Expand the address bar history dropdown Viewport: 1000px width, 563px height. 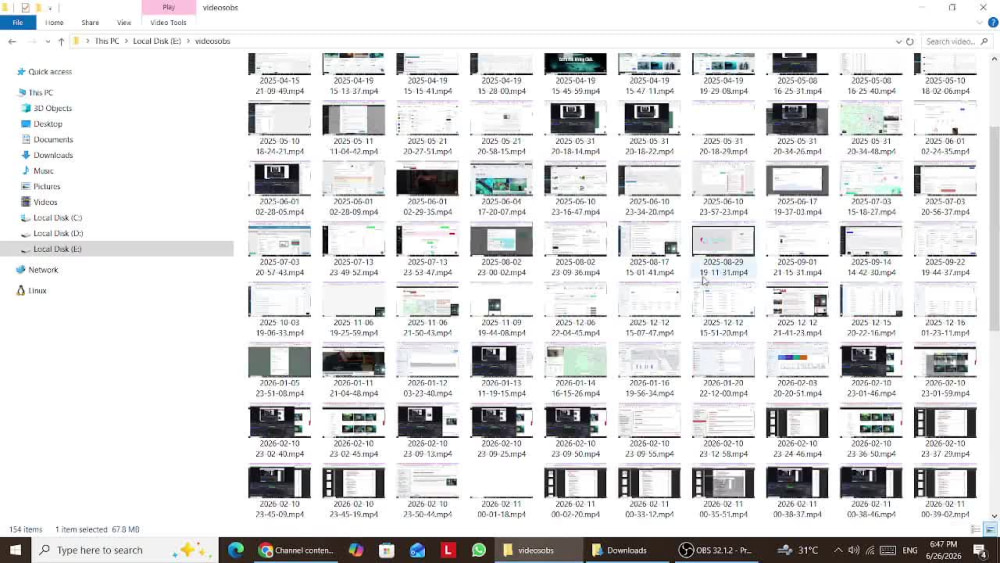tap(899, 41)
